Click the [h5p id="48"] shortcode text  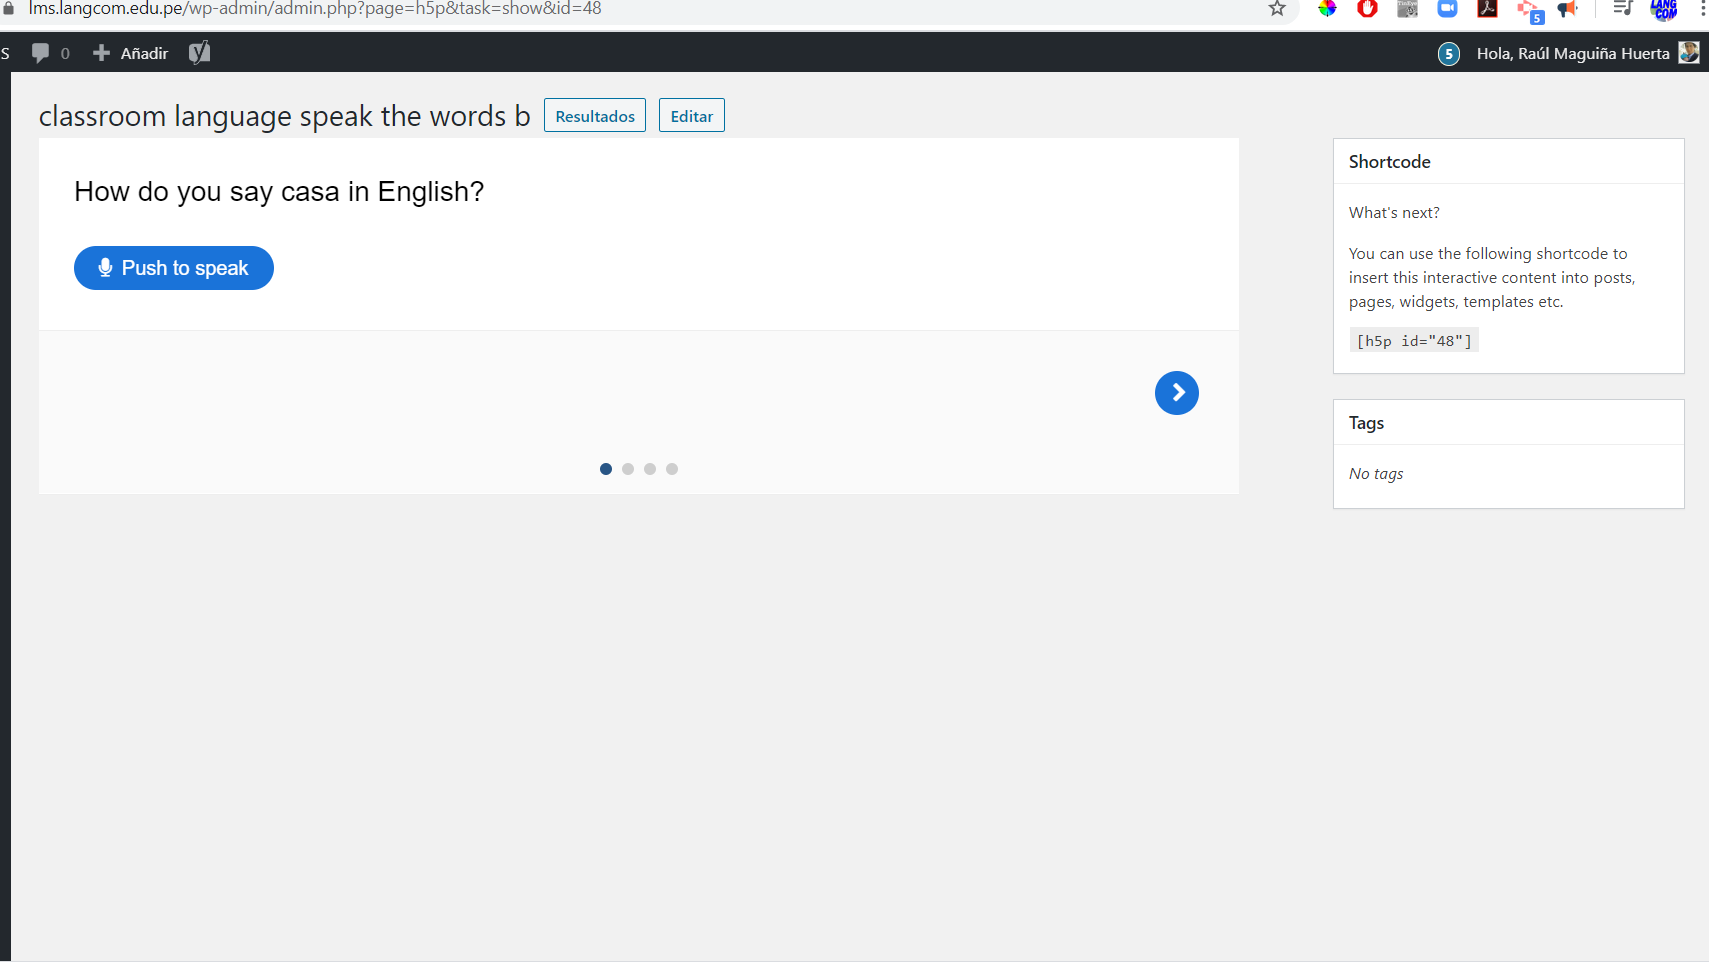point(1414,341)
